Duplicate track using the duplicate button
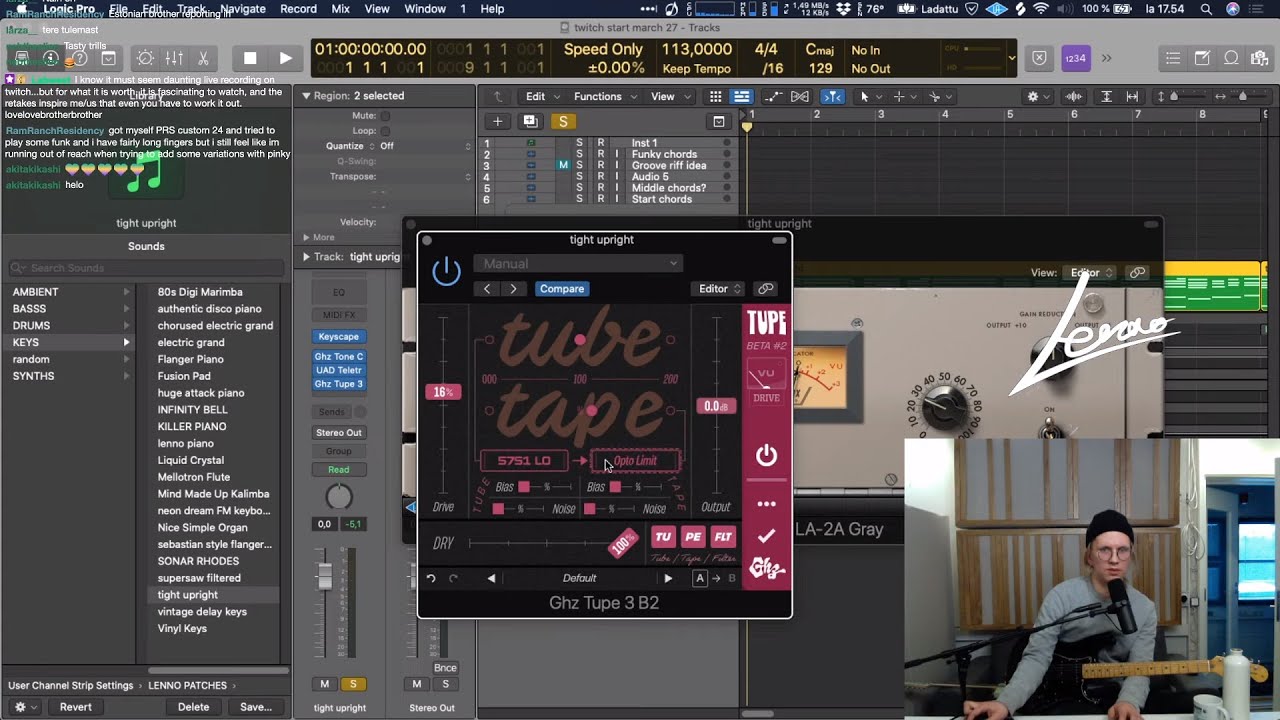The image size is (1280, 720). click(x=530, y=121)
